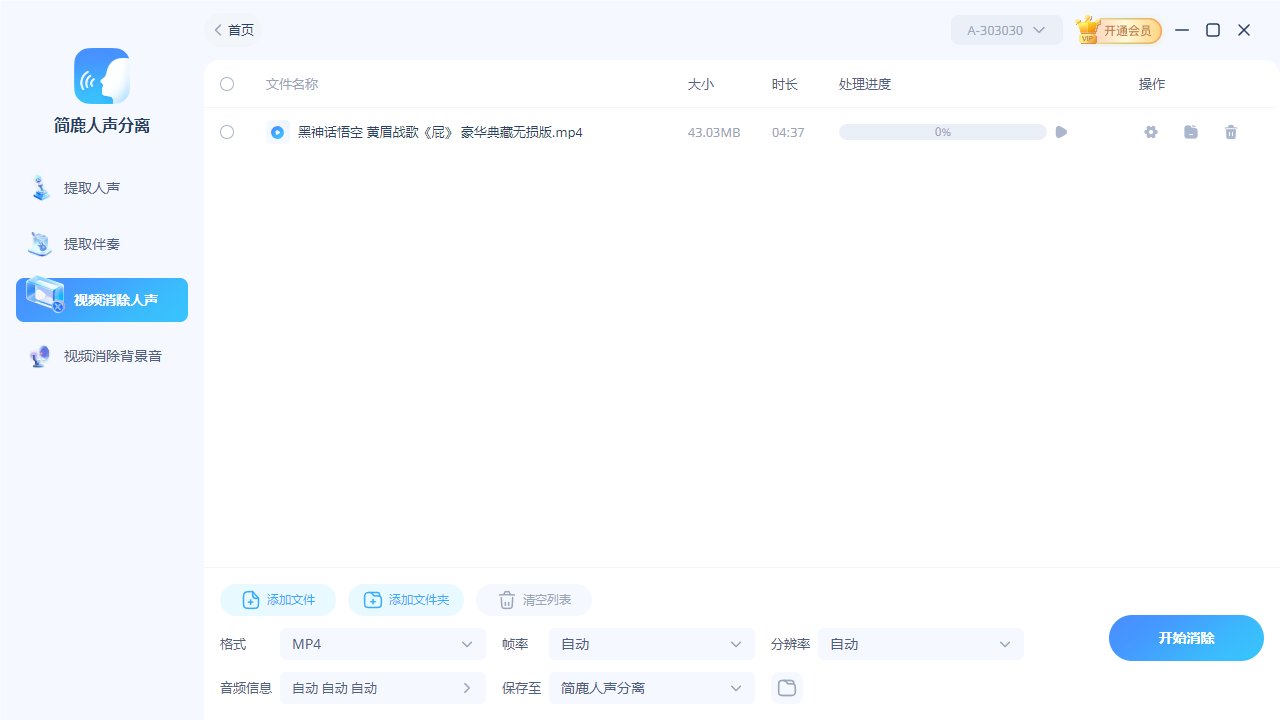Open output folder for the 黑神话悟空 file
Image resolution: width=1280 pixels, height=720 pixels.
1190,132
